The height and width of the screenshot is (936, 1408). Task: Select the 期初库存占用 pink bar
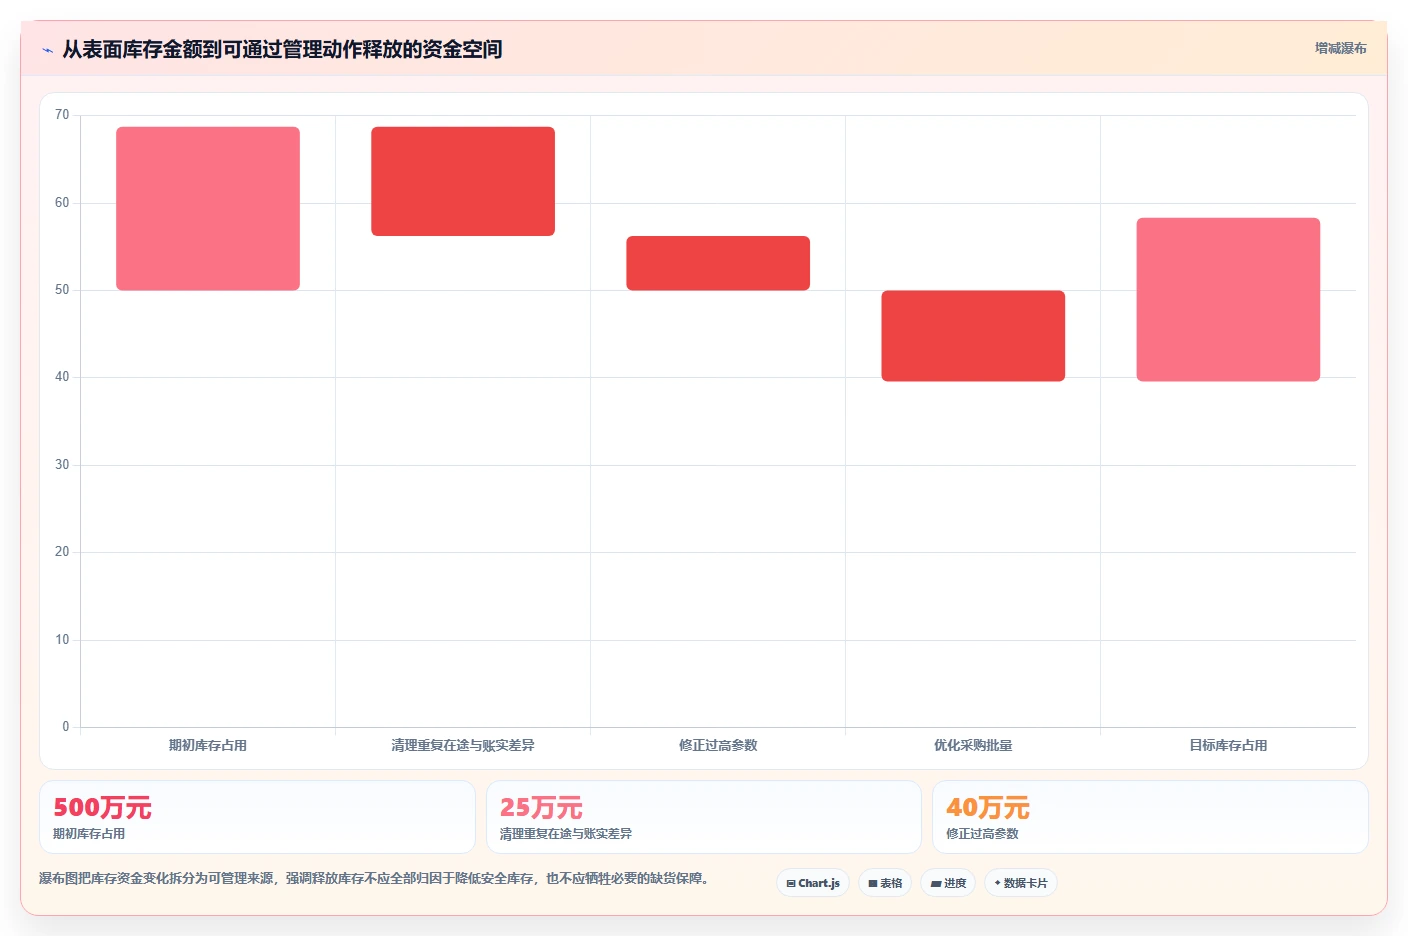208,208
